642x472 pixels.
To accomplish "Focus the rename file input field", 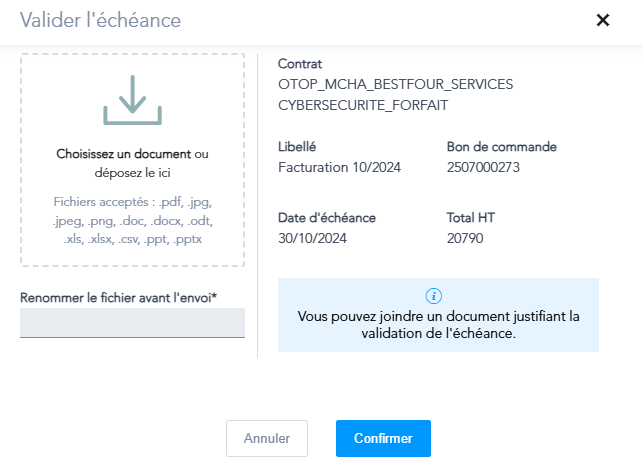I will click(x=132, y=323).
